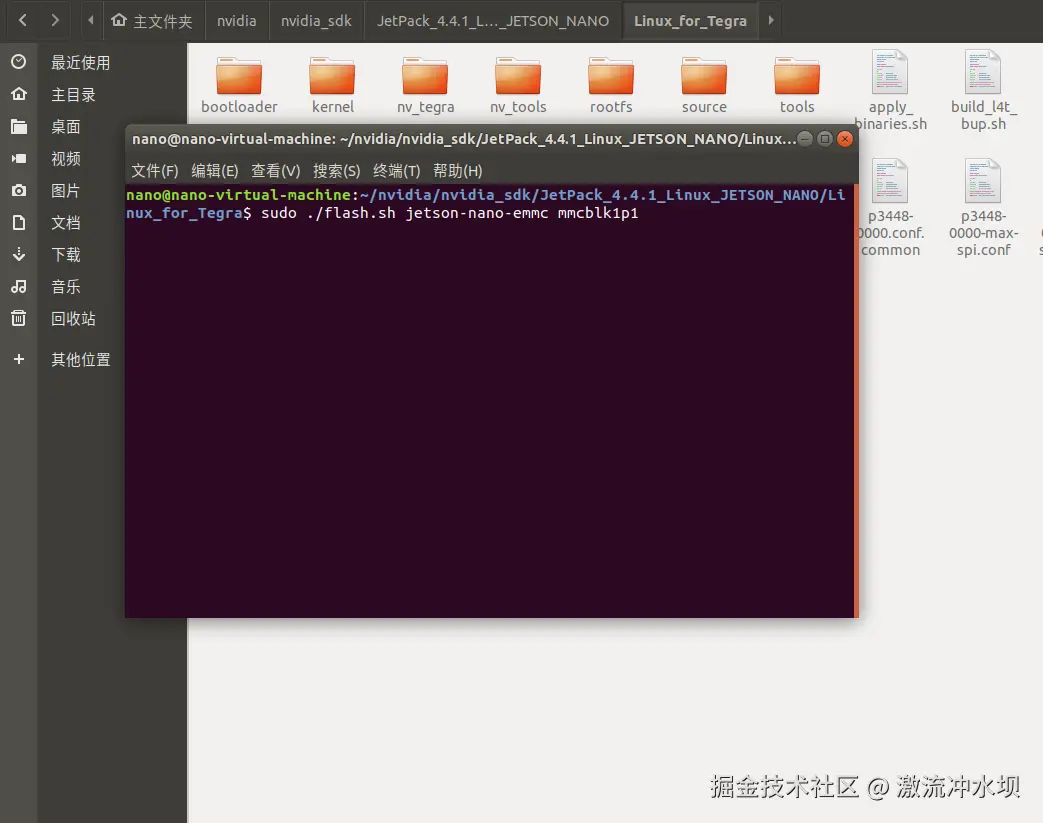This screenshot has width=1043, height=823.
Task: Select the rootfs folder
Action: coord(611,85)
